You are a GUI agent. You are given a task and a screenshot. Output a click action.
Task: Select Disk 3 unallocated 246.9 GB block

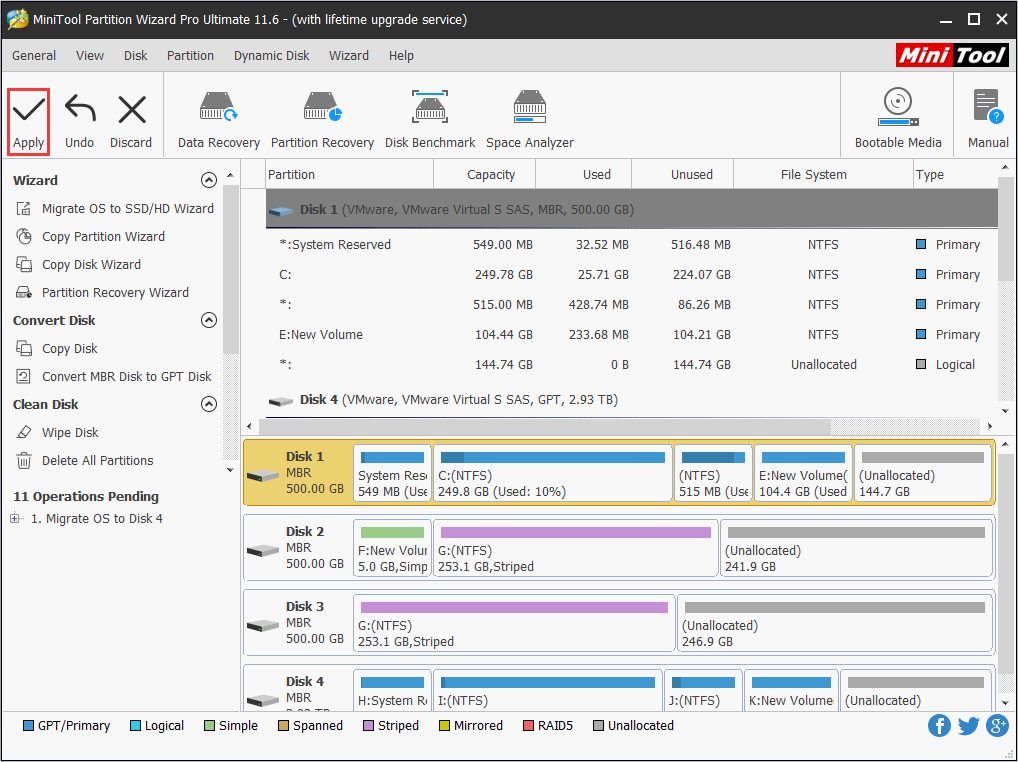835,623
